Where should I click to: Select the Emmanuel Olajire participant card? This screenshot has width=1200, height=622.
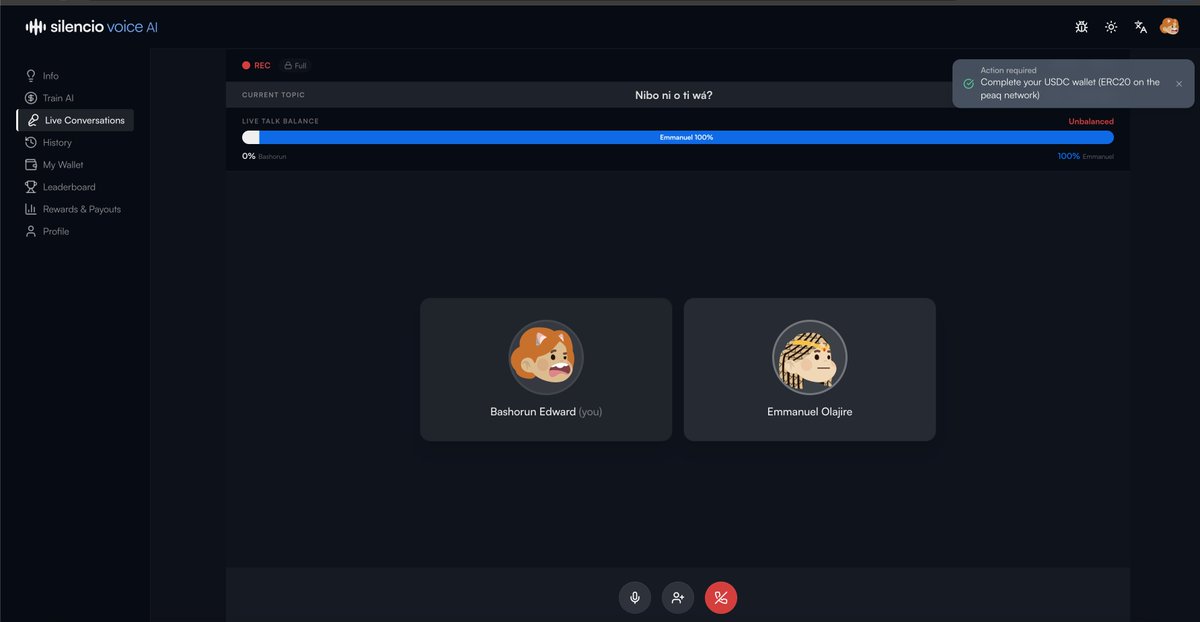(809, 369)
